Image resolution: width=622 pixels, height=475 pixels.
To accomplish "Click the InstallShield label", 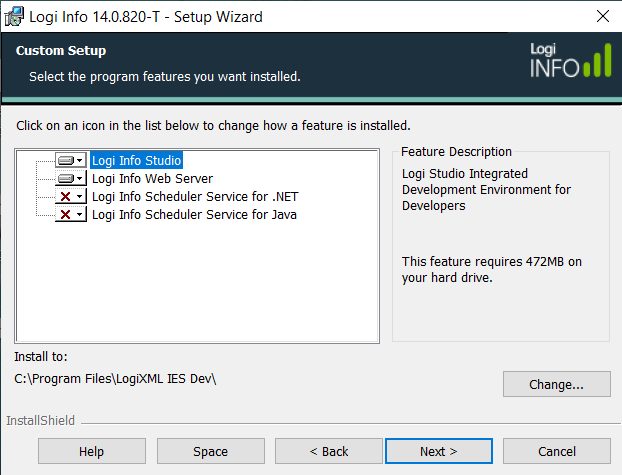I will click(x=40, y=420).
